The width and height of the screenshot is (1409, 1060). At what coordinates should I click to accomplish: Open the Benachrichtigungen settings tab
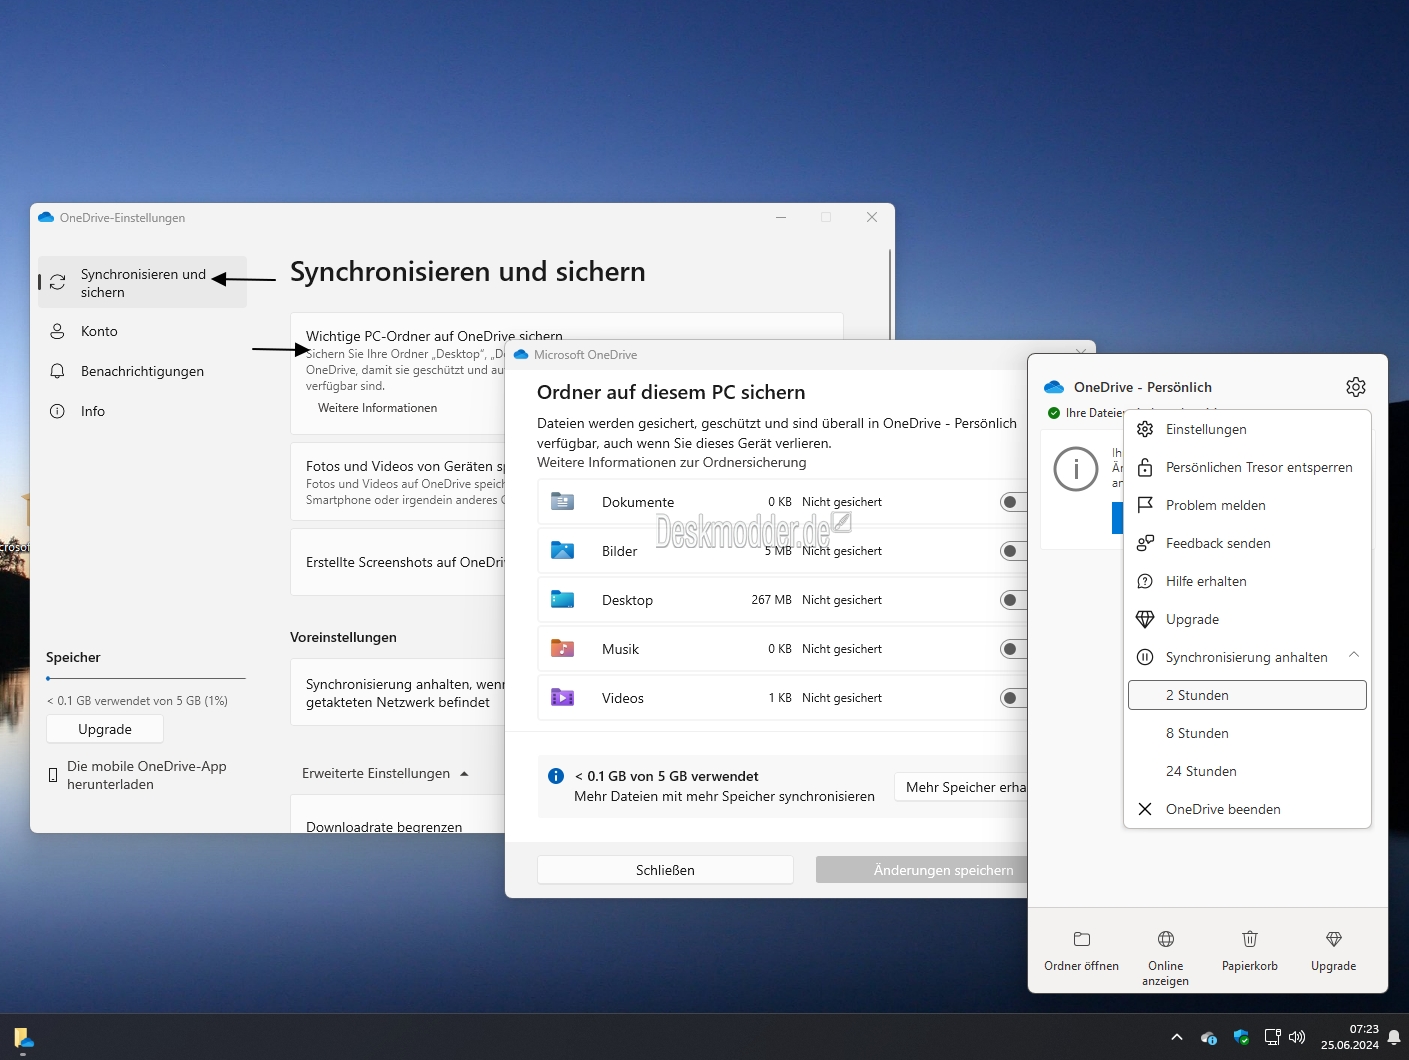tap(142, 371)
